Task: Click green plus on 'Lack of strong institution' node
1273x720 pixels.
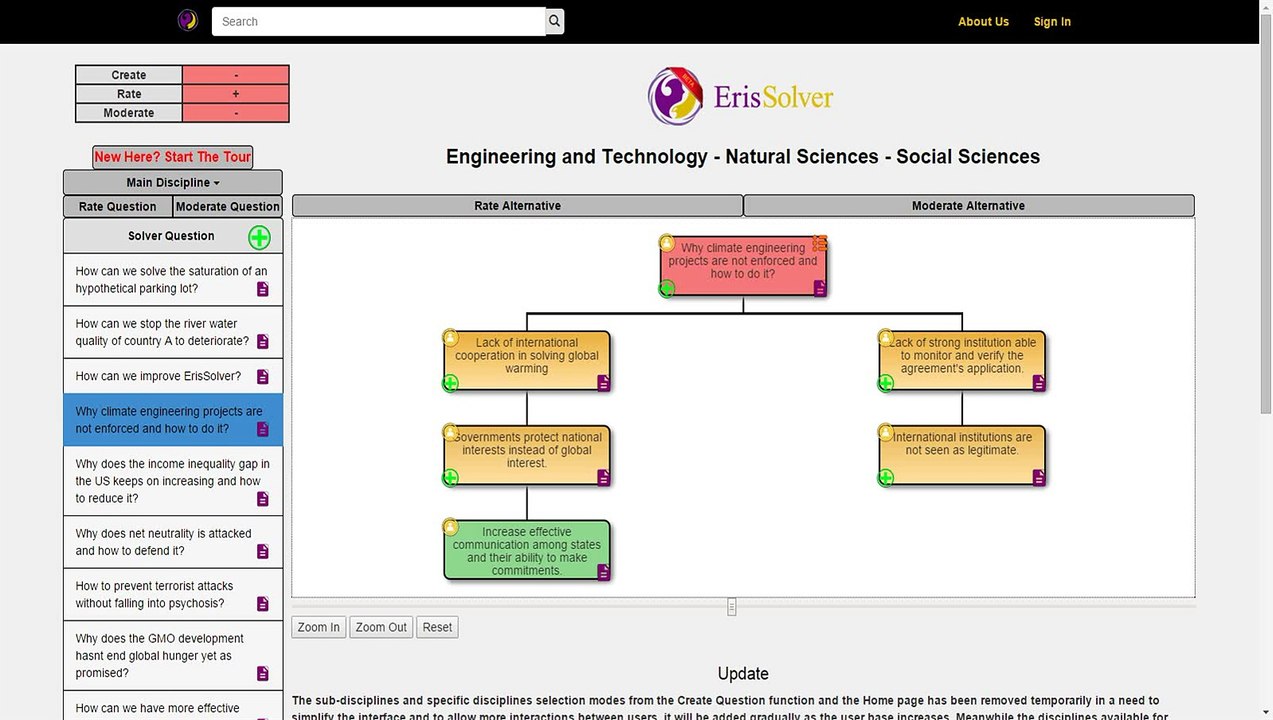Action: [x=885, y=383]
